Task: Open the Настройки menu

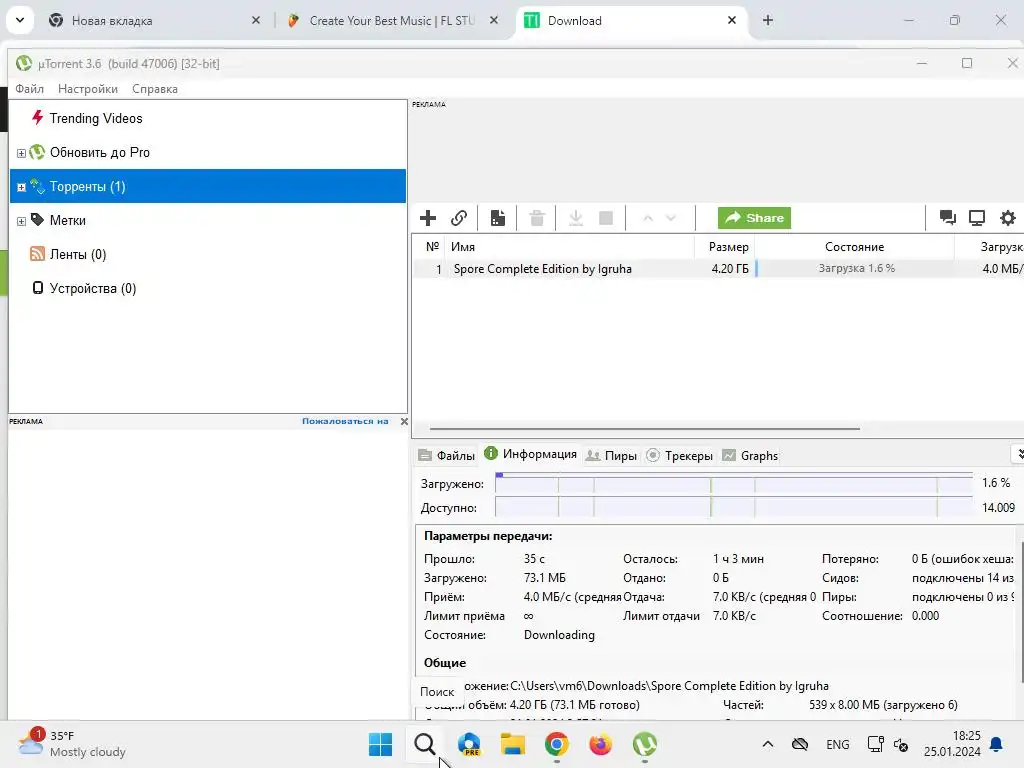Action: point(88,89)
